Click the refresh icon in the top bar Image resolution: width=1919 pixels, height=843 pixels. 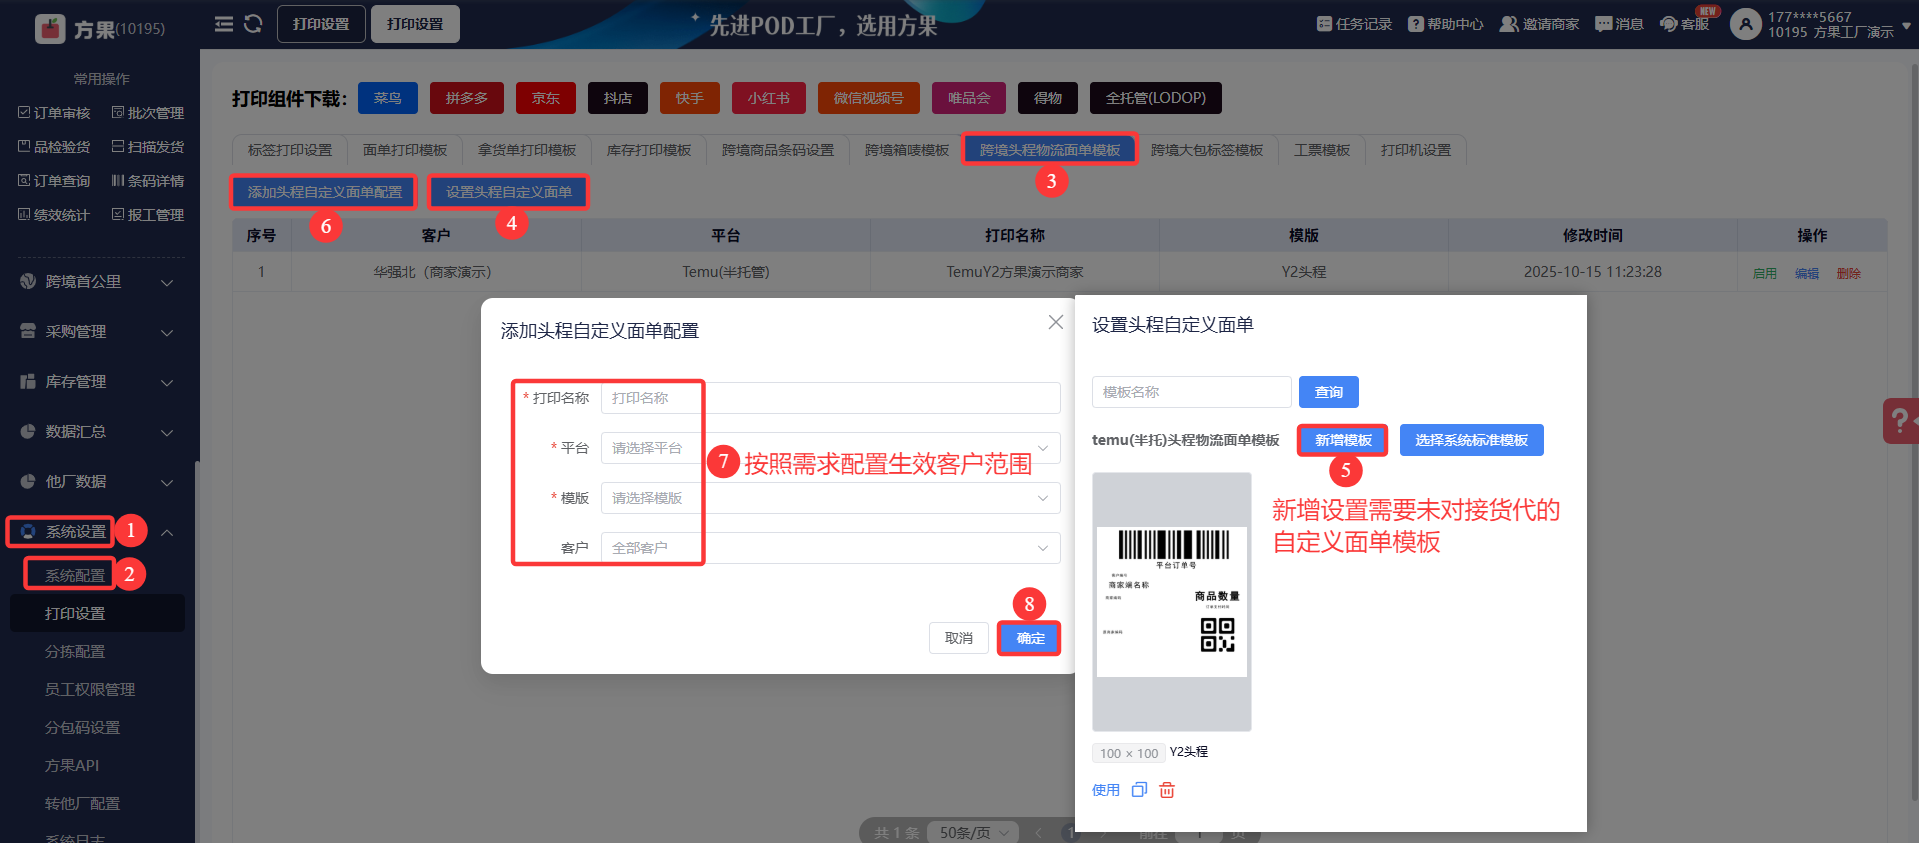tap(253, 24)
